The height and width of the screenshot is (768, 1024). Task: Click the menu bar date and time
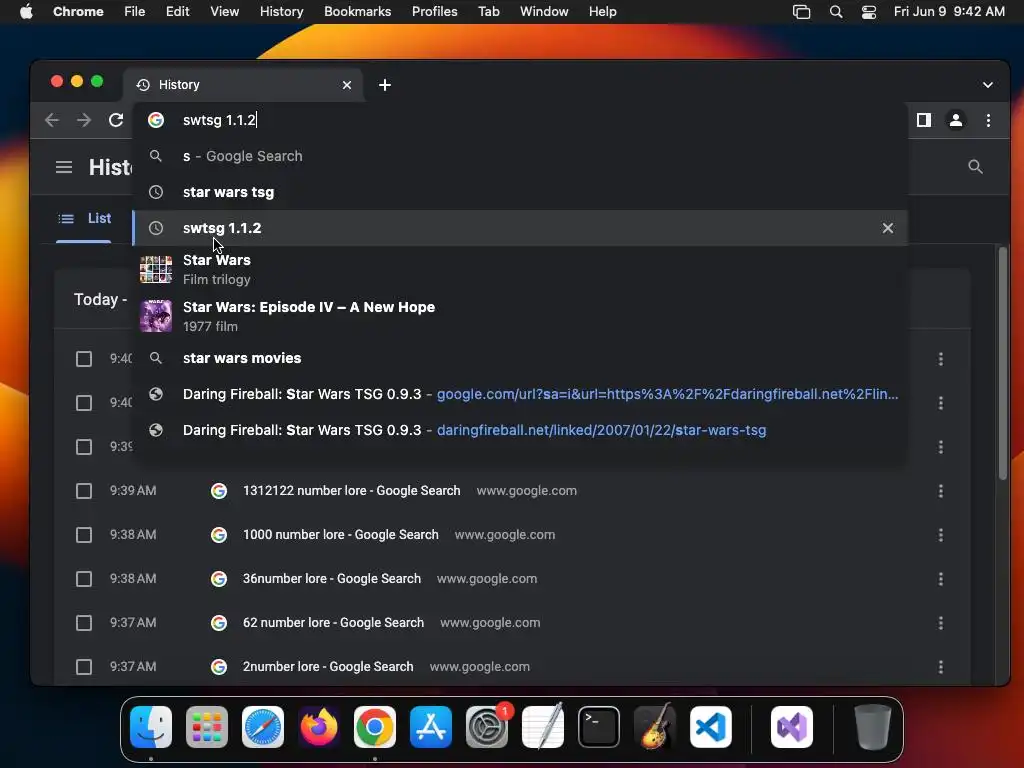[949, 12]
